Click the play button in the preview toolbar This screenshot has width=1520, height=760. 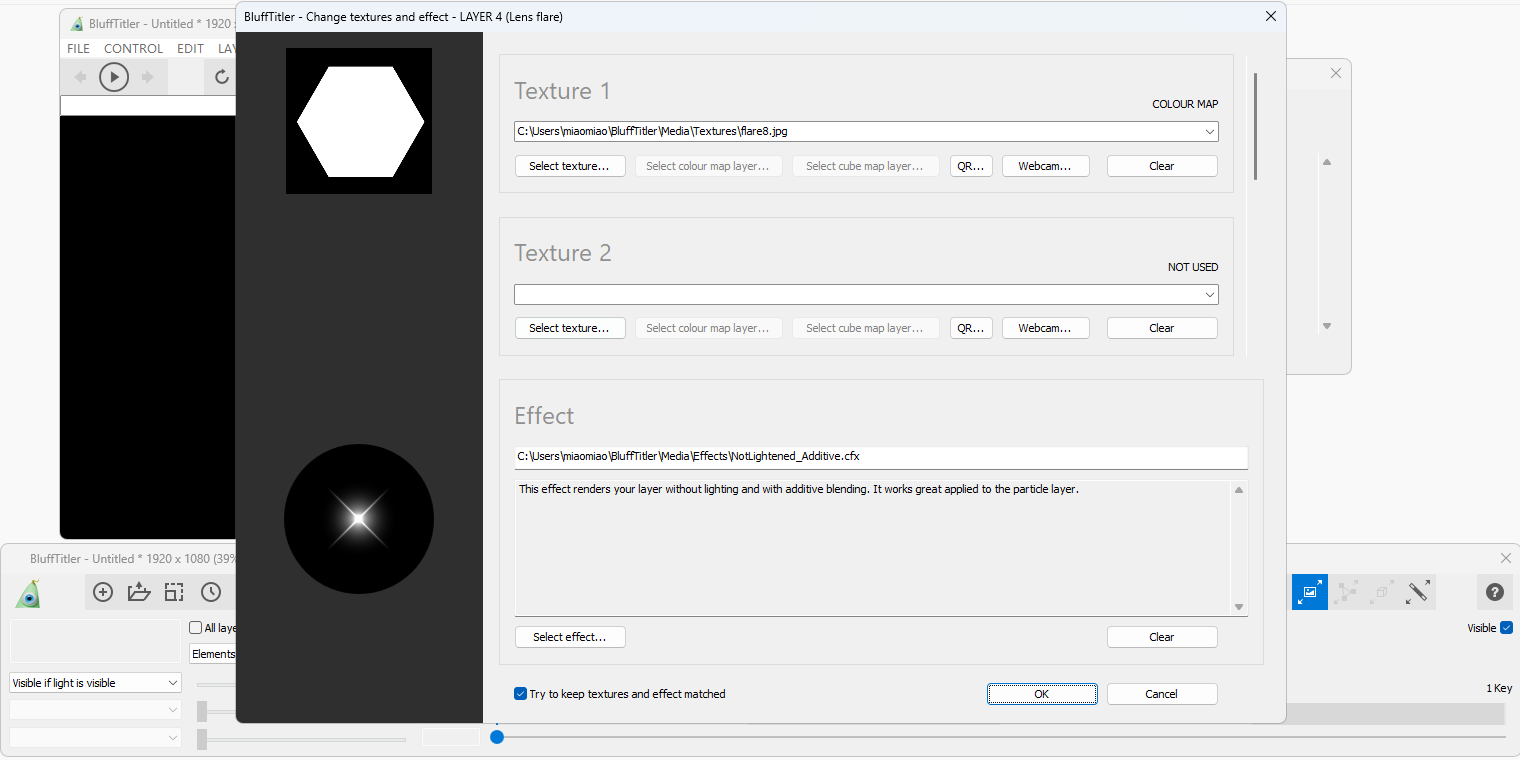[x=114, y=77]
